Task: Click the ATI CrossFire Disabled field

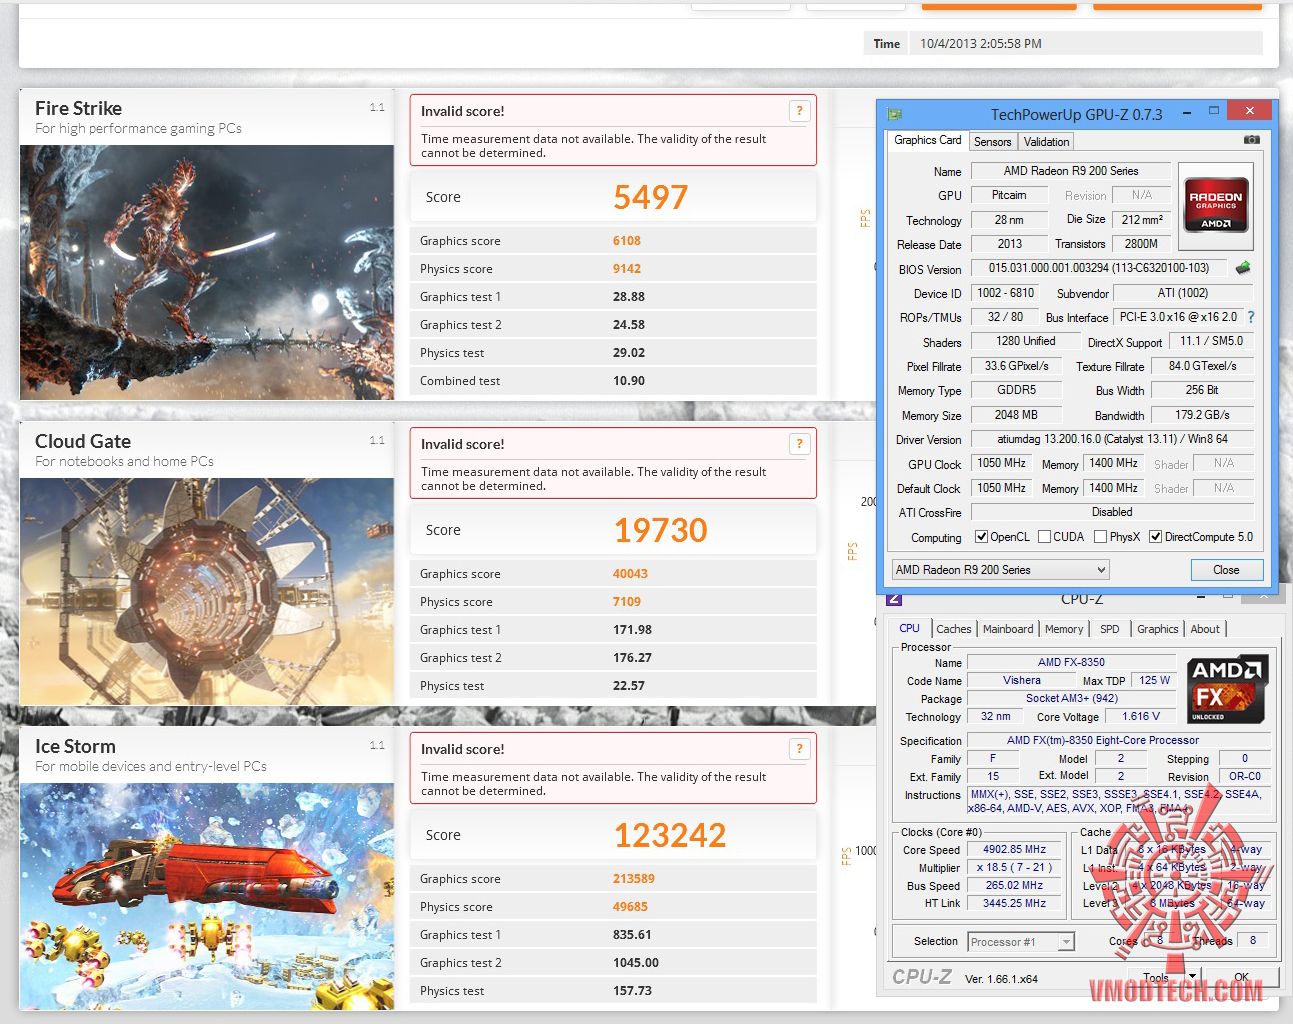Action: (x=1112, y=512)
